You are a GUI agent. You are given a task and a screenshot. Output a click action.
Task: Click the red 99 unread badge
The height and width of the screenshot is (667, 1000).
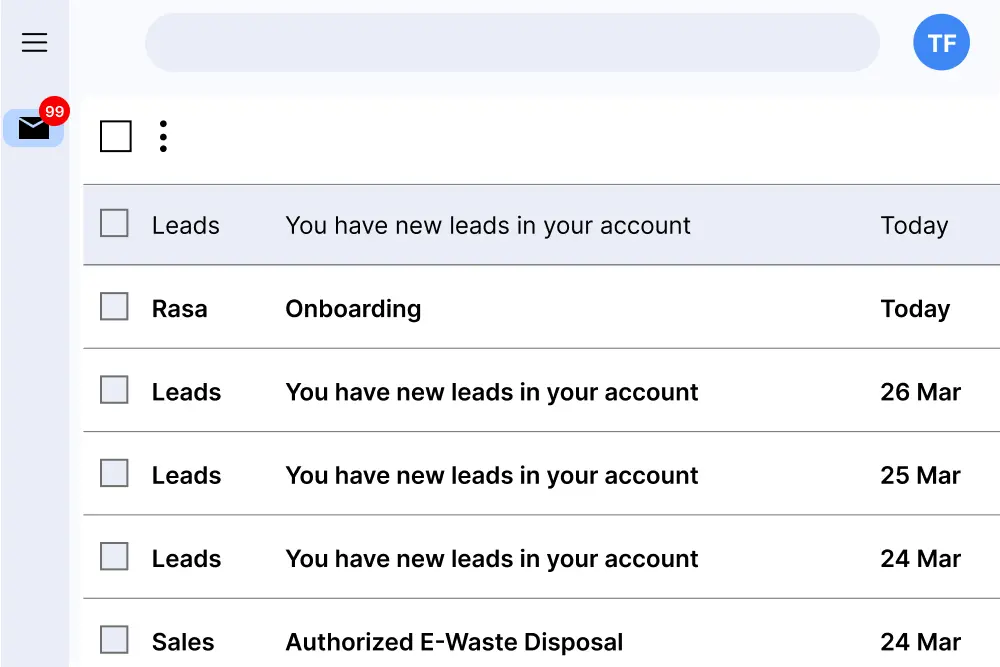tap(54, 111)
